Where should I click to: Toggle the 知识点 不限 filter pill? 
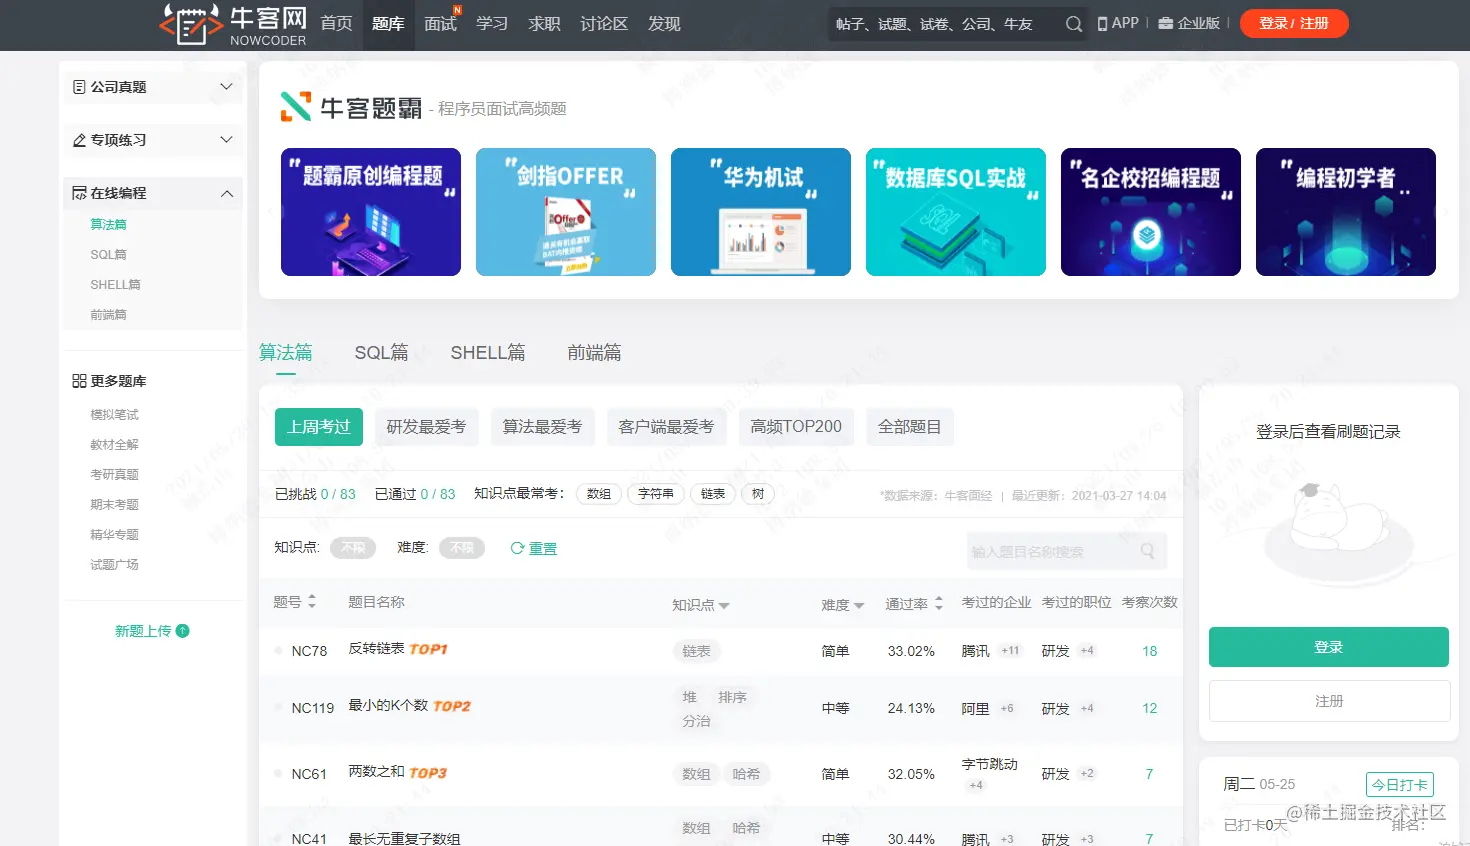click(353, 548)
